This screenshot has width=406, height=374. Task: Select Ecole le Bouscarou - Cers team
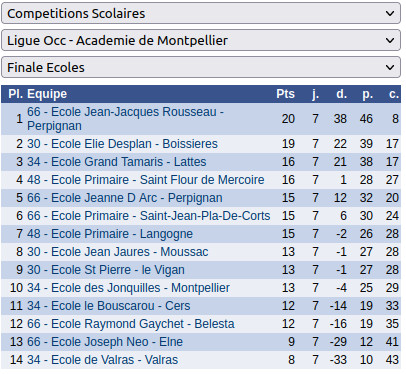[x=109, y=306]
